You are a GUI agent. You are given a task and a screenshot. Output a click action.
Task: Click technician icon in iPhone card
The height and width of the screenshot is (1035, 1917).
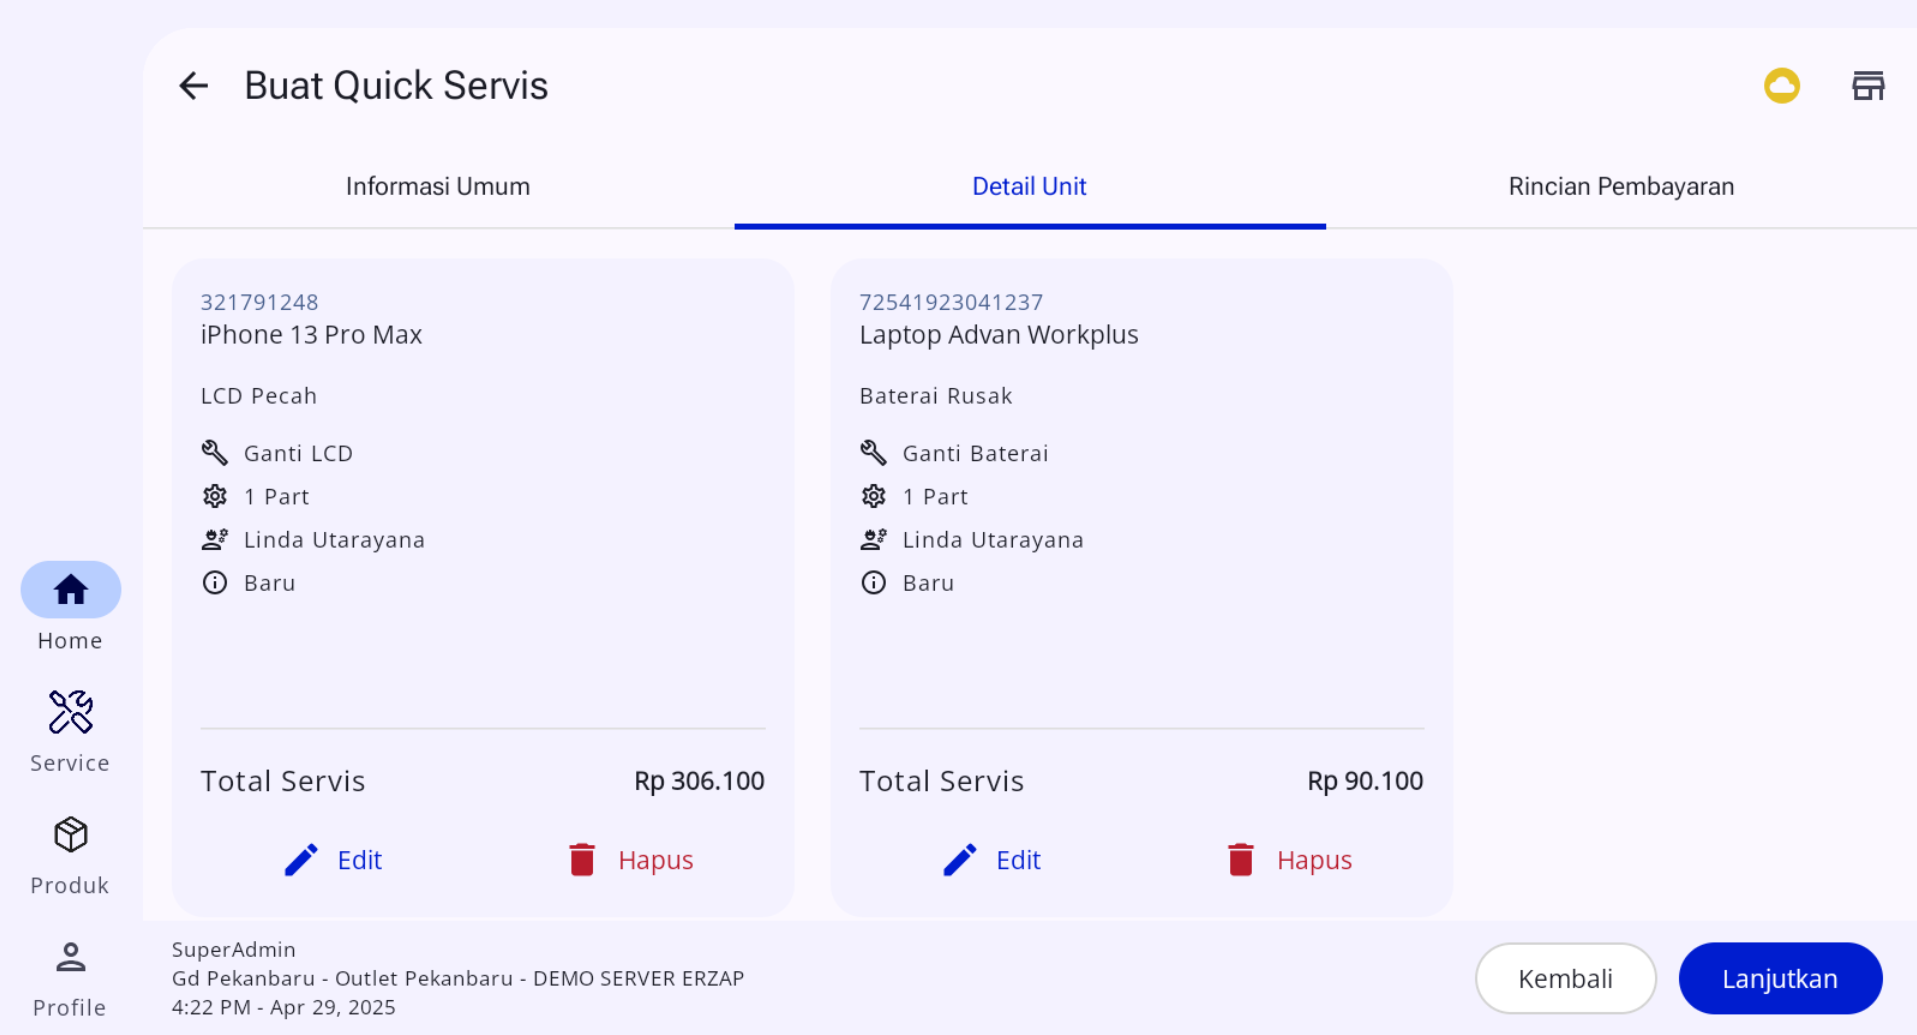coord(215,540)
